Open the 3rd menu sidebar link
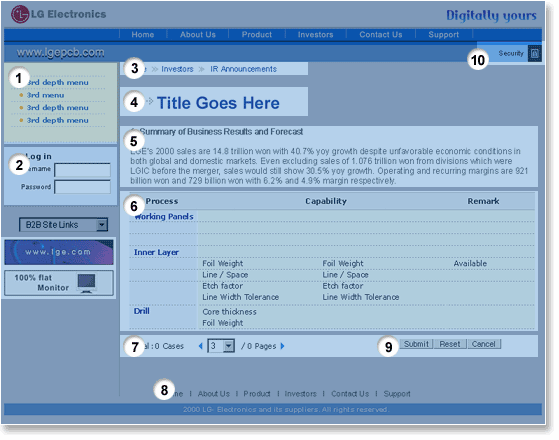This screenshot has width=559, height=440. [x=45, y=95]
